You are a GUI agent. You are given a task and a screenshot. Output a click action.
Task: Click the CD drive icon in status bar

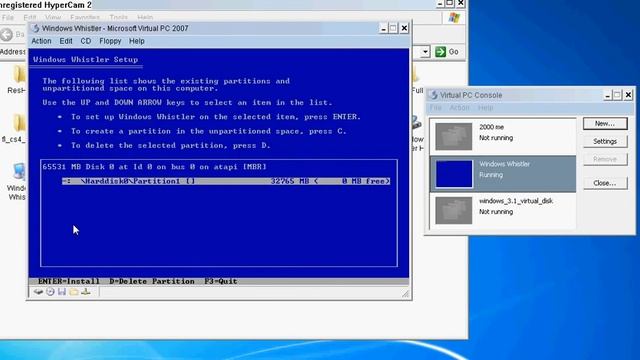coord(50,292)
